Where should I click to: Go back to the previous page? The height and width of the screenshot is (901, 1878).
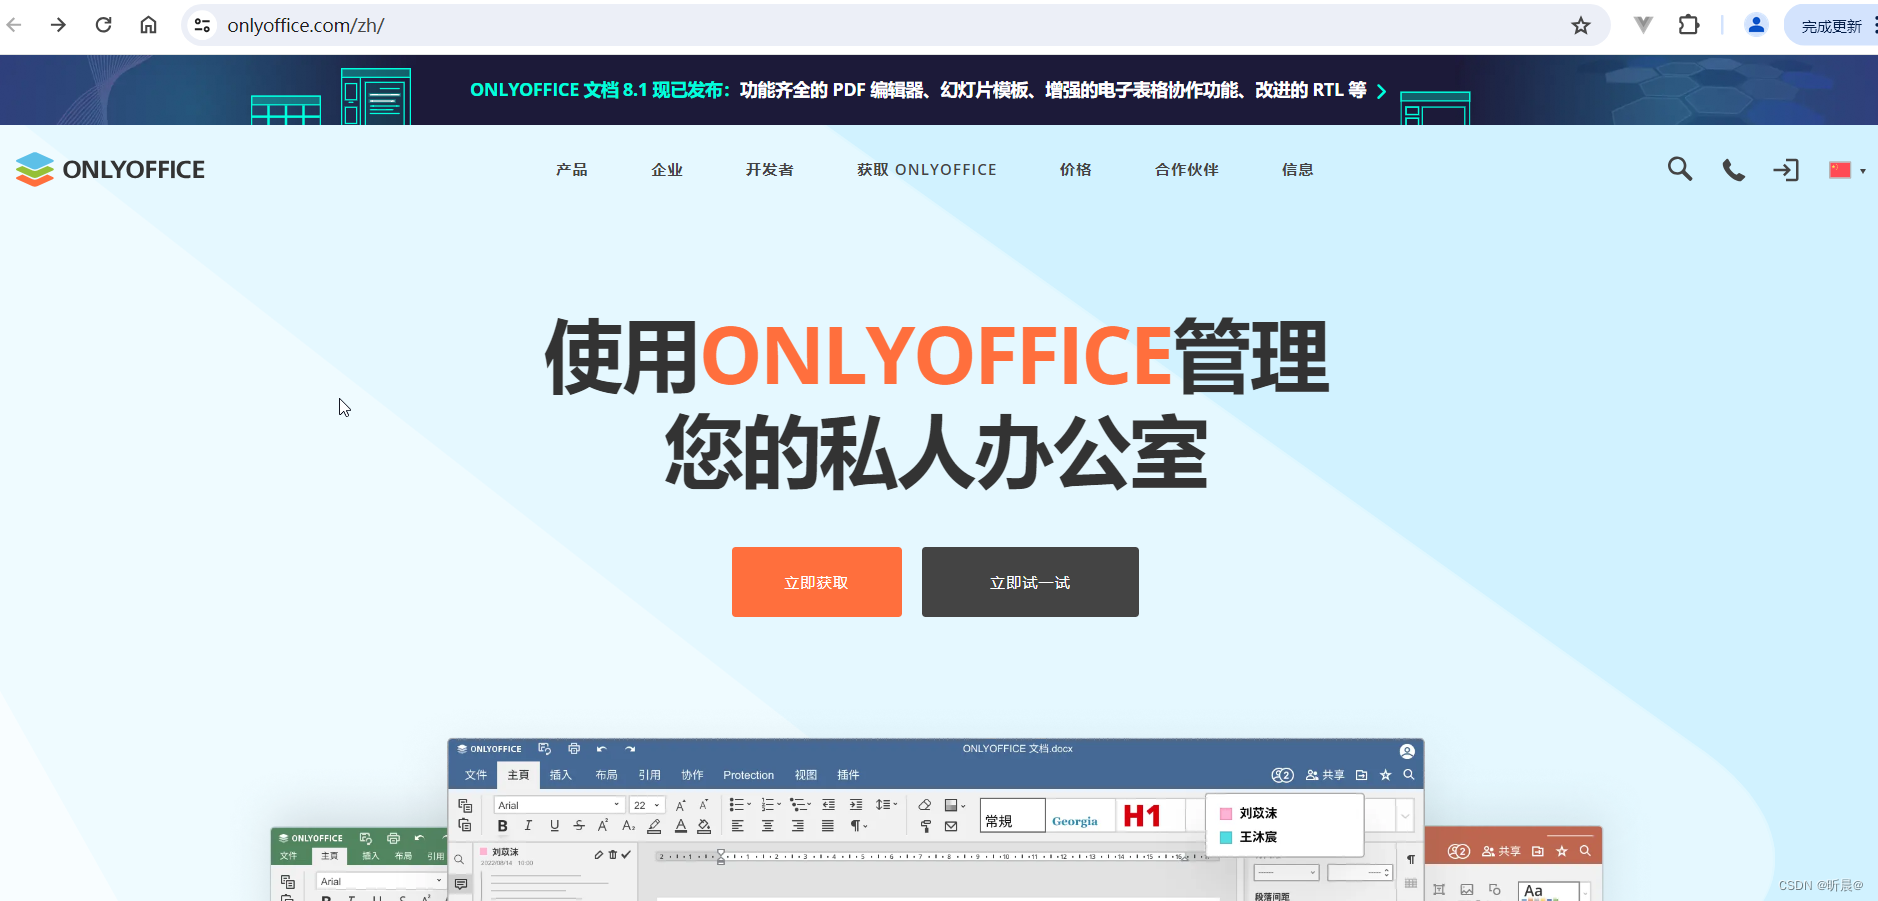[14, 25]
